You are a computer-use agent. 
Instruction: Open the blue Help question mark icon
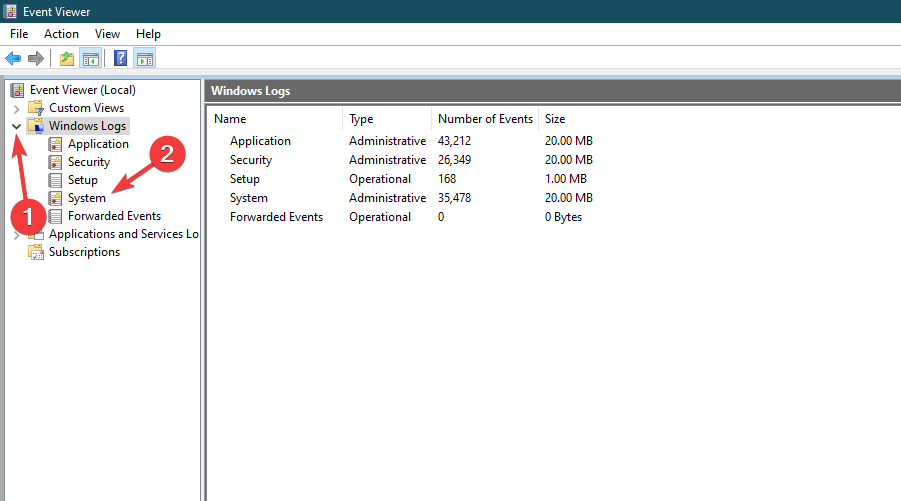point(121,58)
